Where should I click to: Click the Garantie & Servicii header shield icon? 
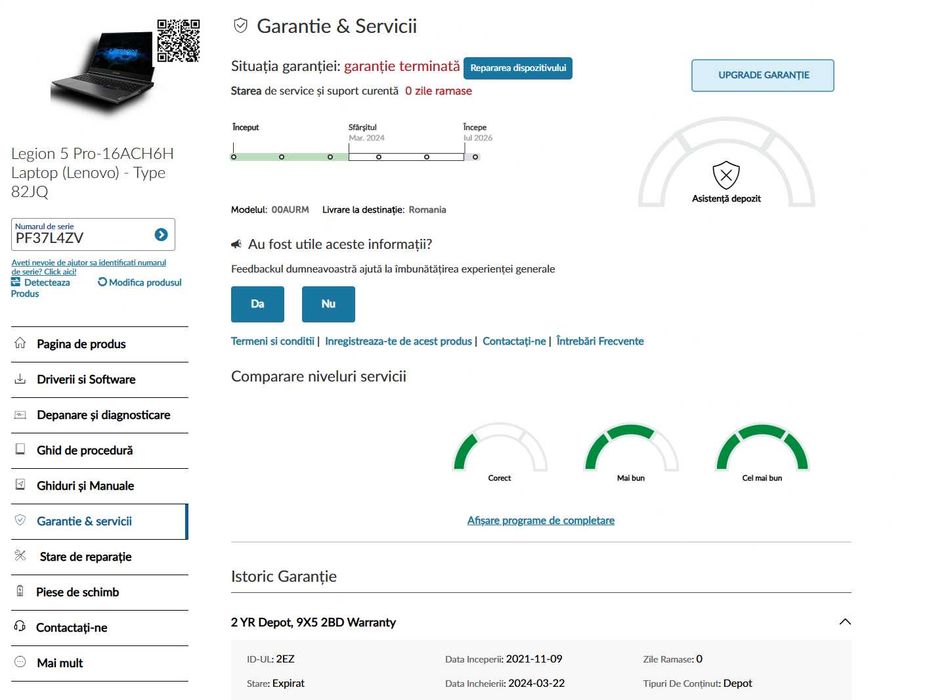coord(240,26)
